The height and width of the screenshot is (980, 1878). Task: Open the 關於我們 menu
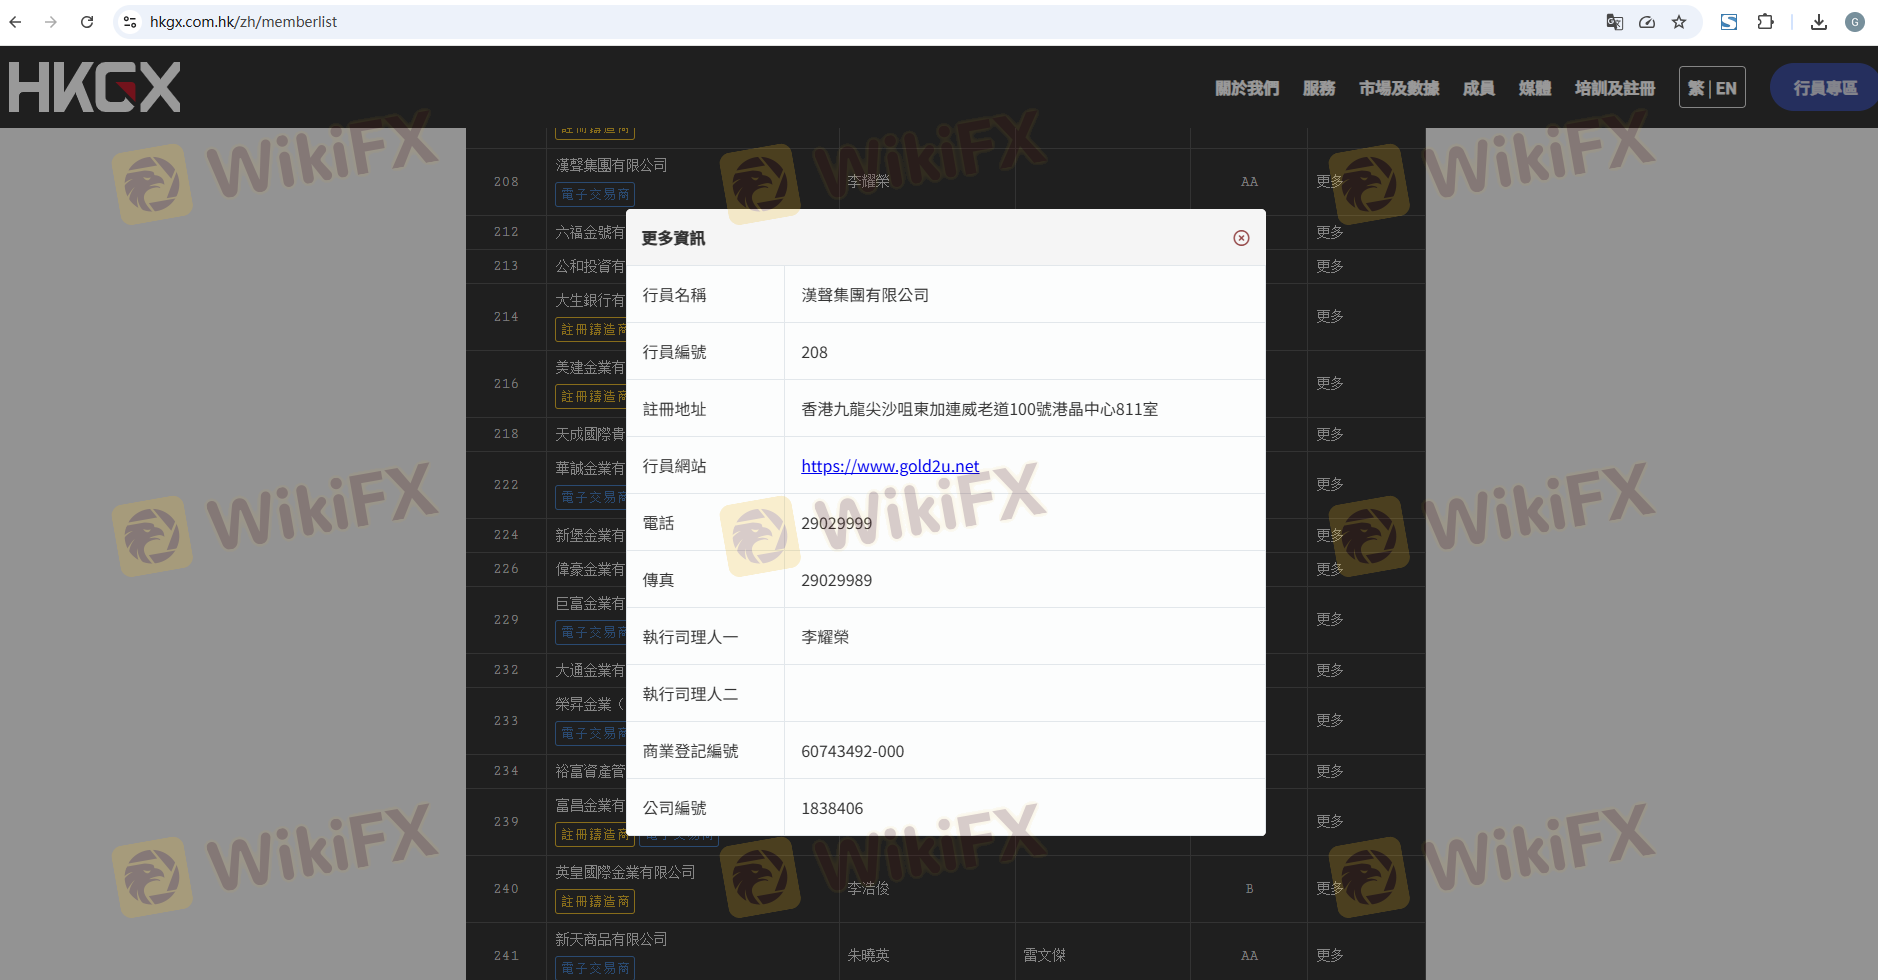click(1246, 88)
